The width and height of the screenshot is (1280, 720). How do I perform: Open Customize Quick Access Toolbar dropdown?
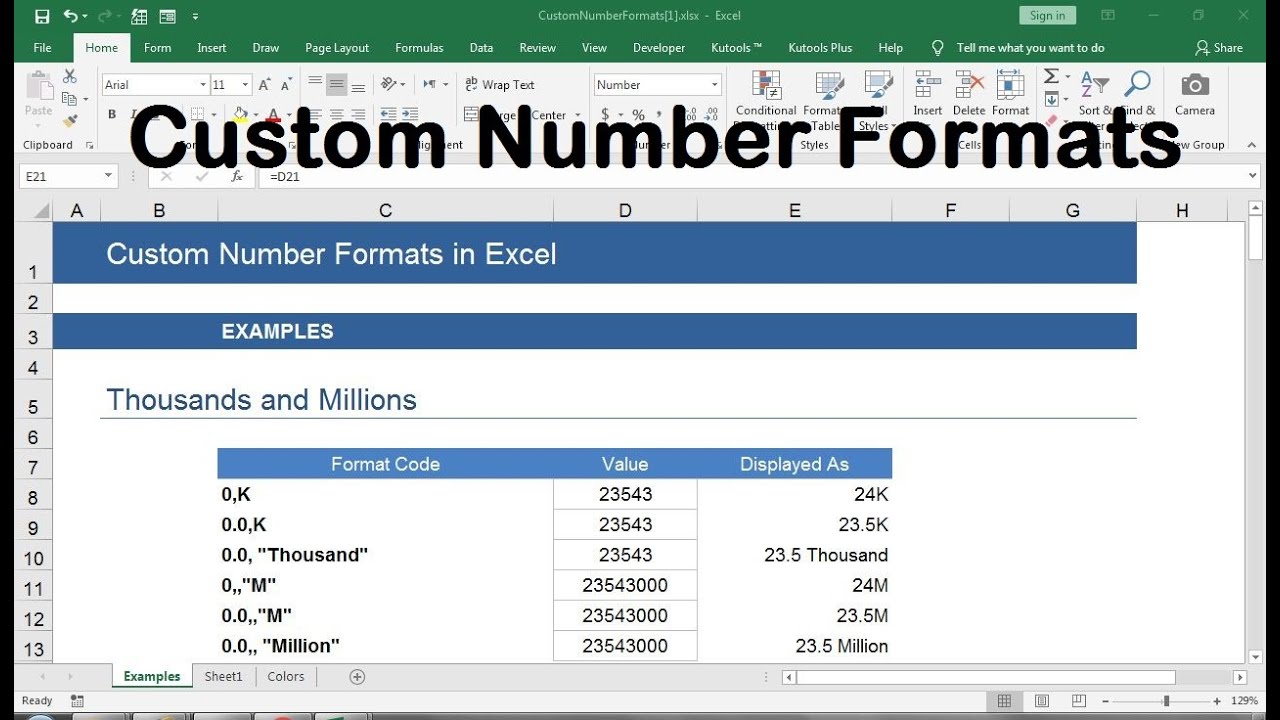pyautogui.click(x=195, y=16)
